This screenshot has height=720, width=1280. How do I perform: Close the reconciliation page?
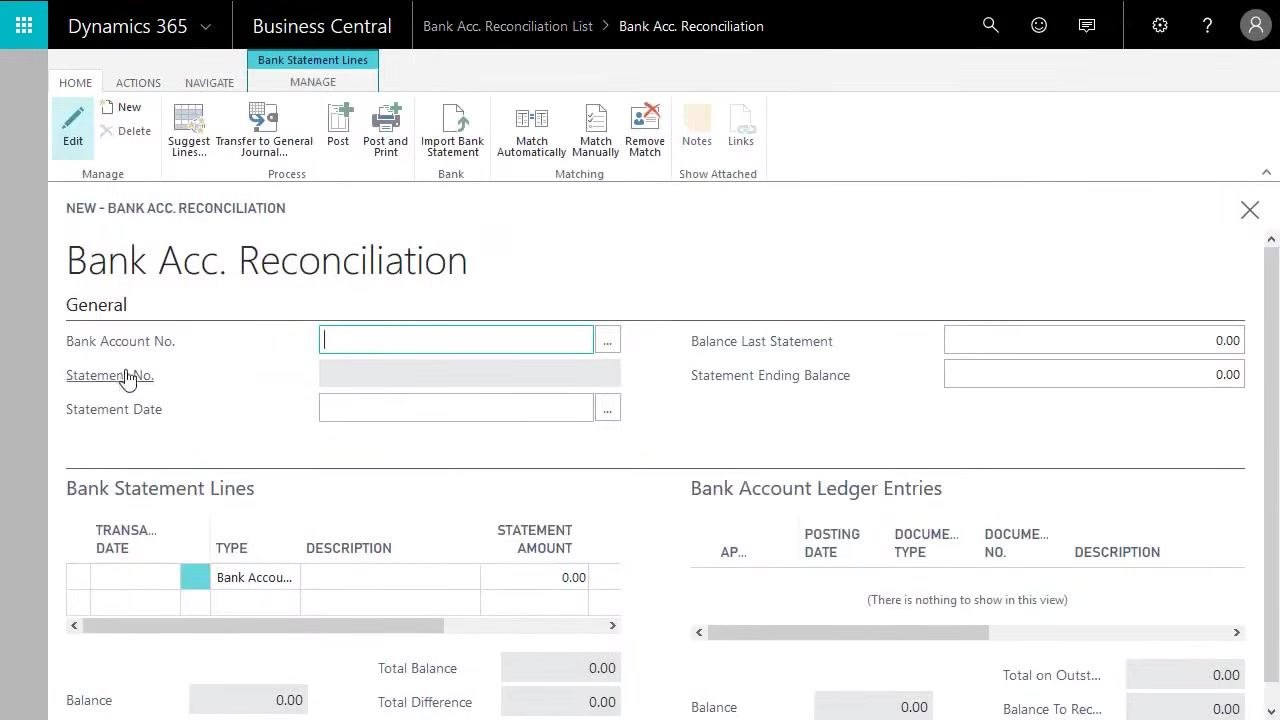[x=1250, y=210]
